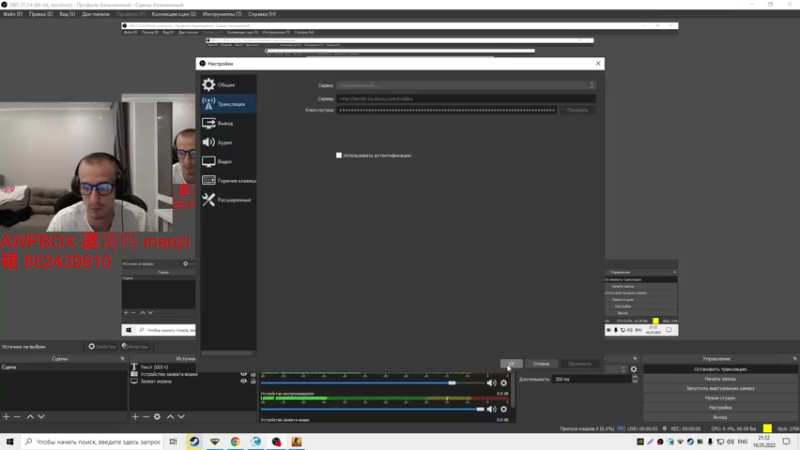Open the Сервис service dropdown
The height and width of the screenshot is (450, 800).
[x=466, y=85]
